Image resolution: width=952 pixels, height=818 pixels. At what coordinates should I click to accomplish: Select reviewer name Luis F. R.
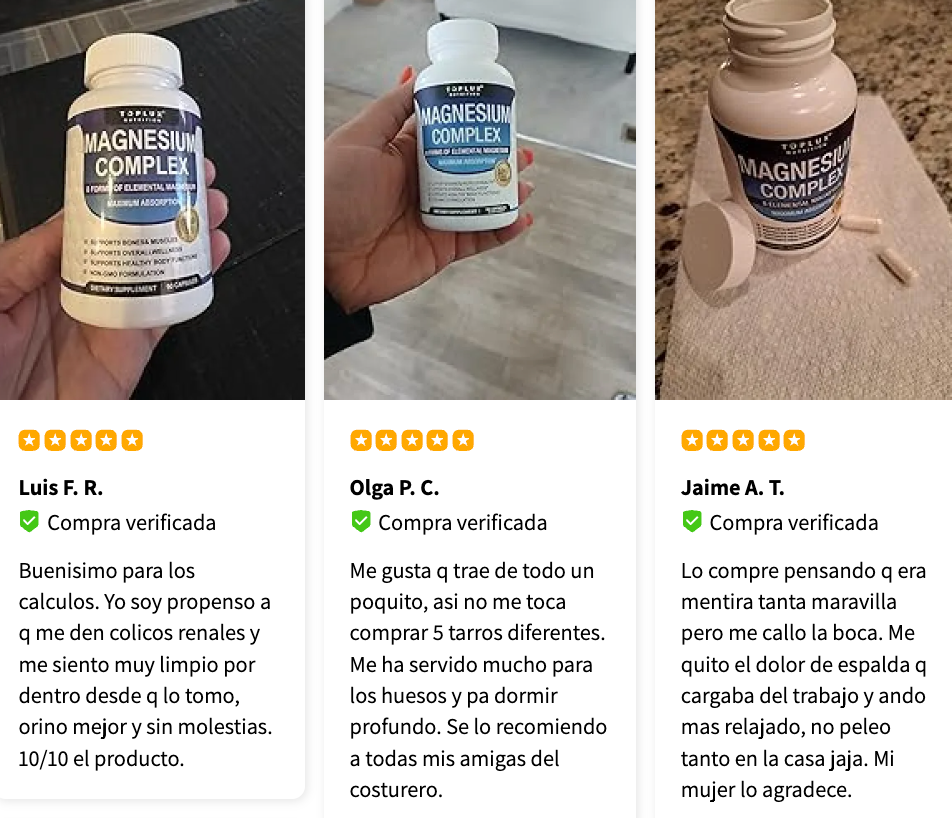tap(61, 488)
